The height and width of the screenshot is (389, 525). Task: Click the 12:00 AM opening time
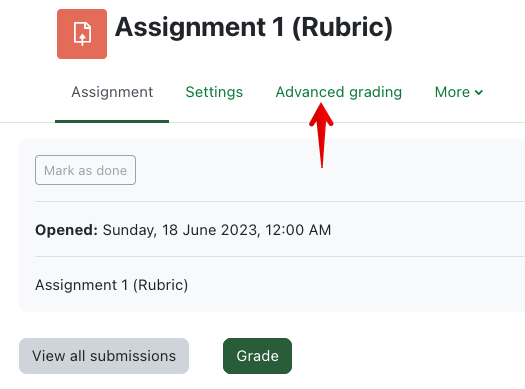point(298,230)
